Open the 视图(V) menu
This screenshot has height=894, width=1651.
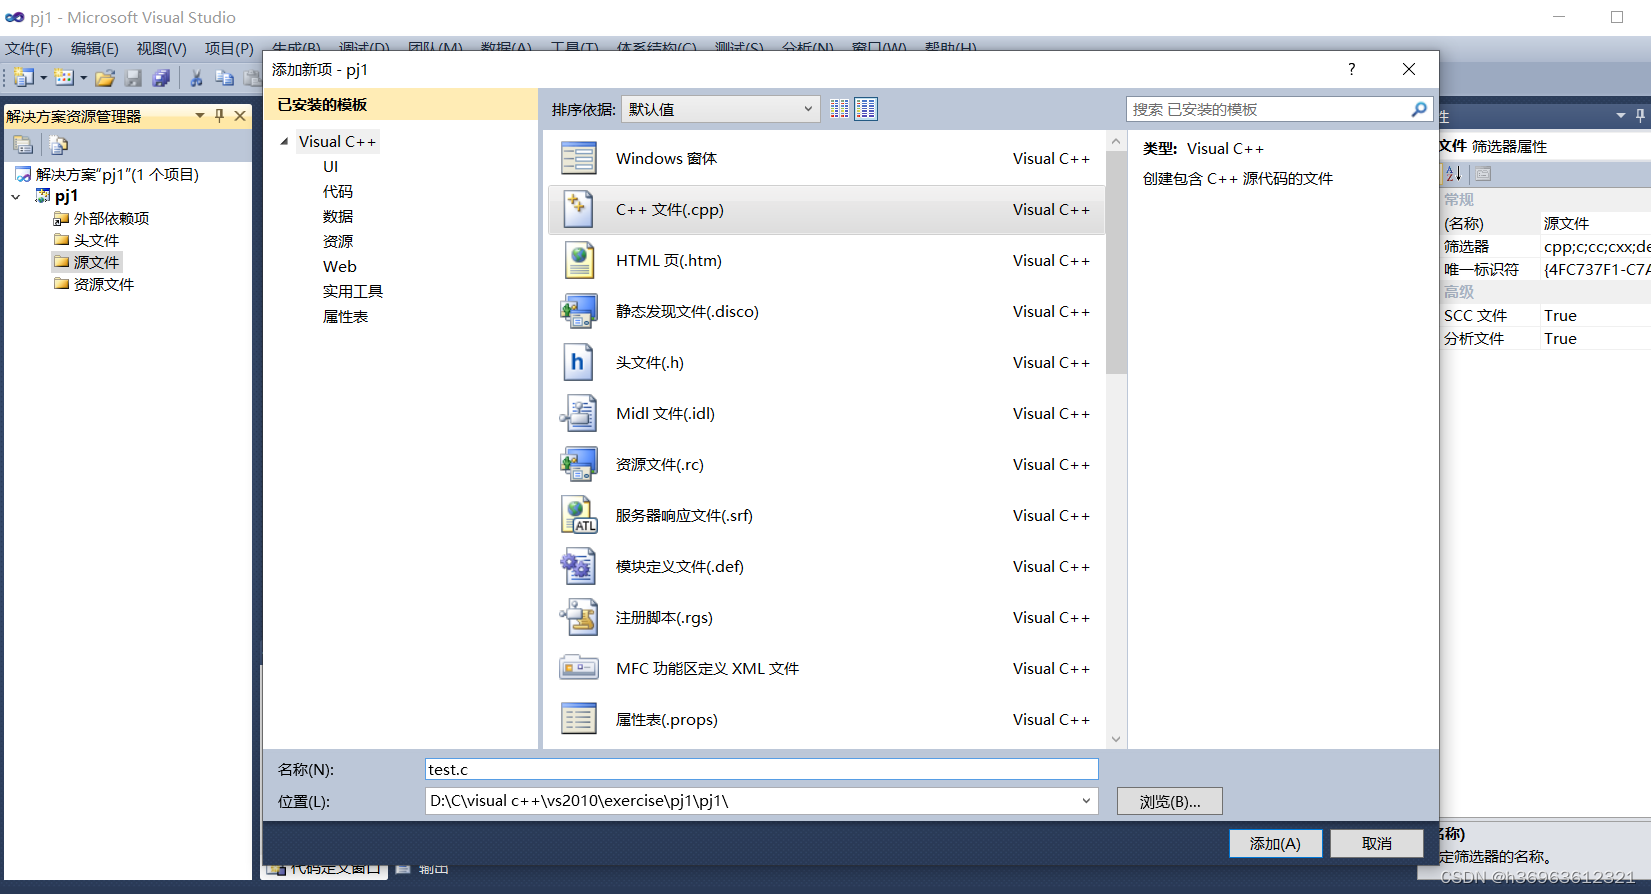tap(162, 48)
